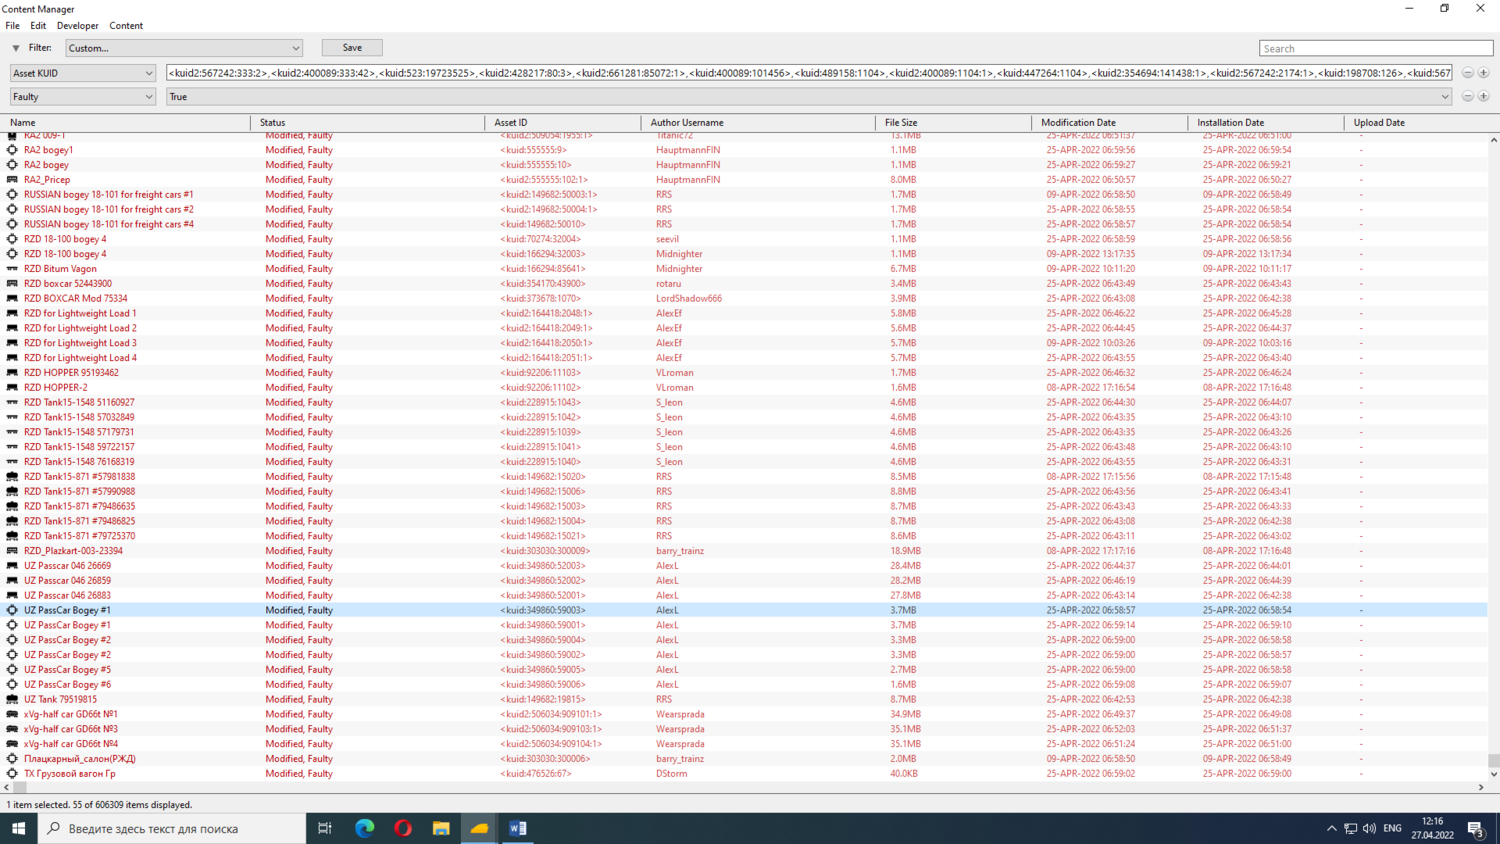Open the Asset KUID filter type dropdown

tap(83, 73)
